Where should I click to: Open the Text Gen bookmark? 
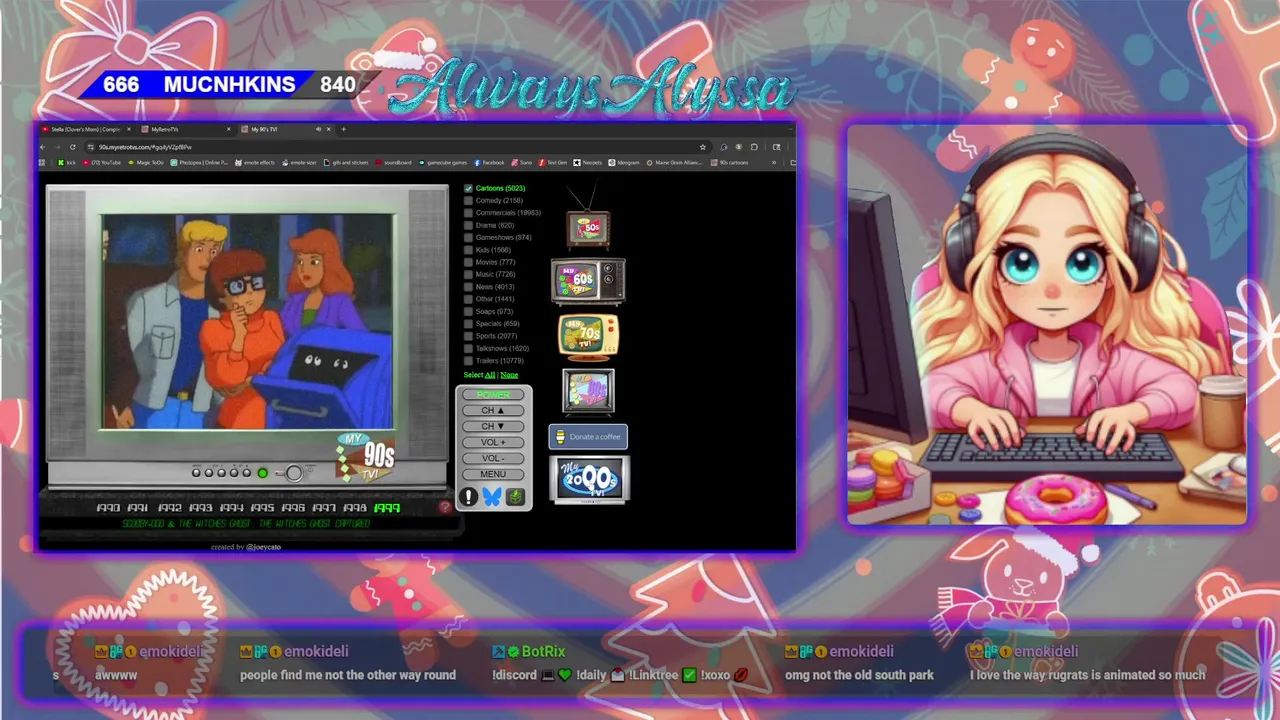click(553, 162)
